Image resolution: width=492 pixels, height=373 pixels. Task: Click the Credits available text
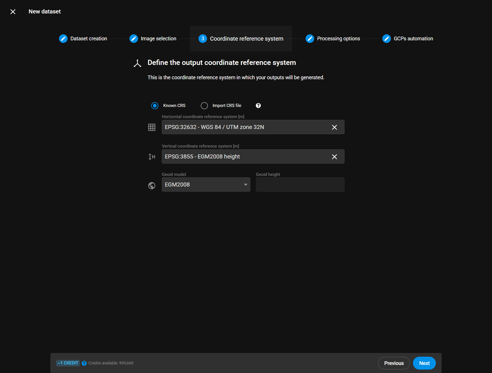click(111, 363)
